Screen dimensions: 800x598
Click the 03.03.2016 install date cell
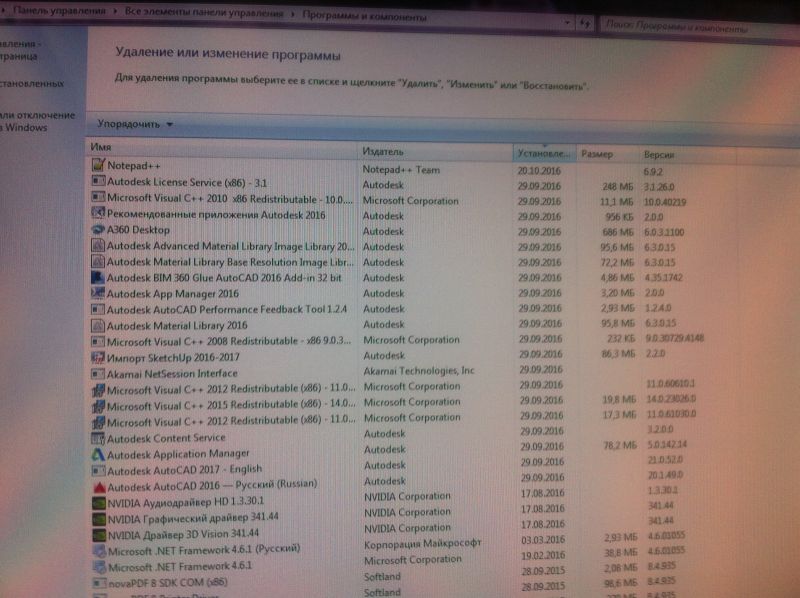pos(543,540)
